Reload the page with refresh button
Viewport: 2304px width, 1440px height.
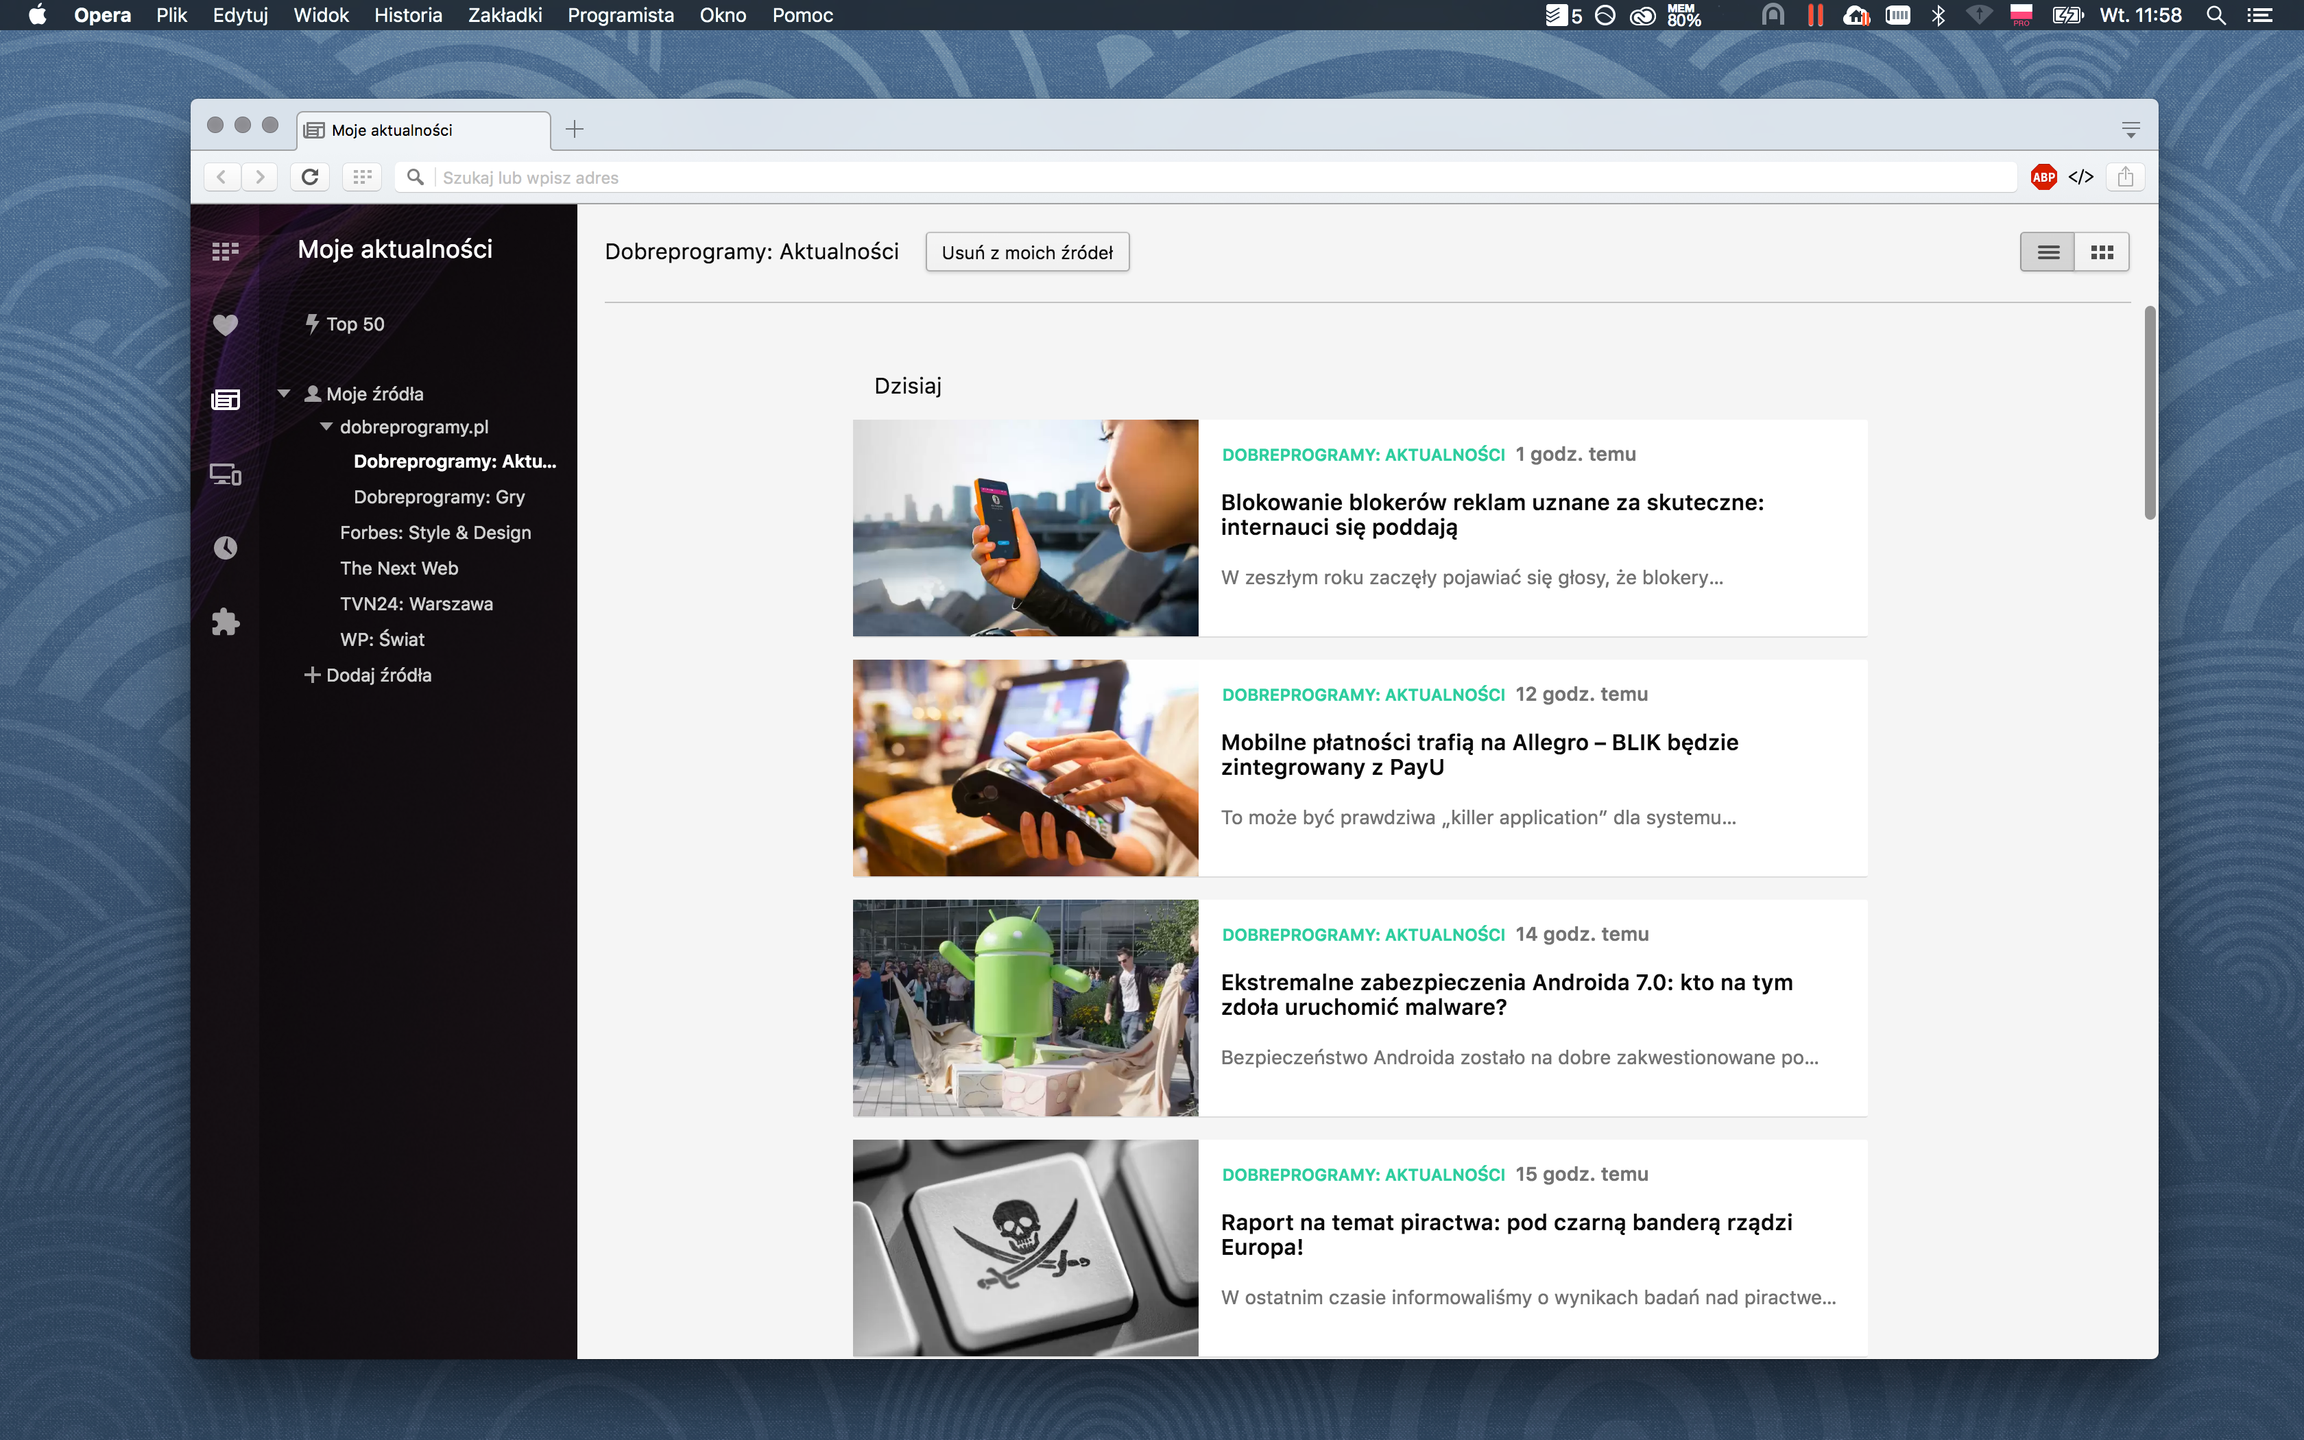point(310,177)
